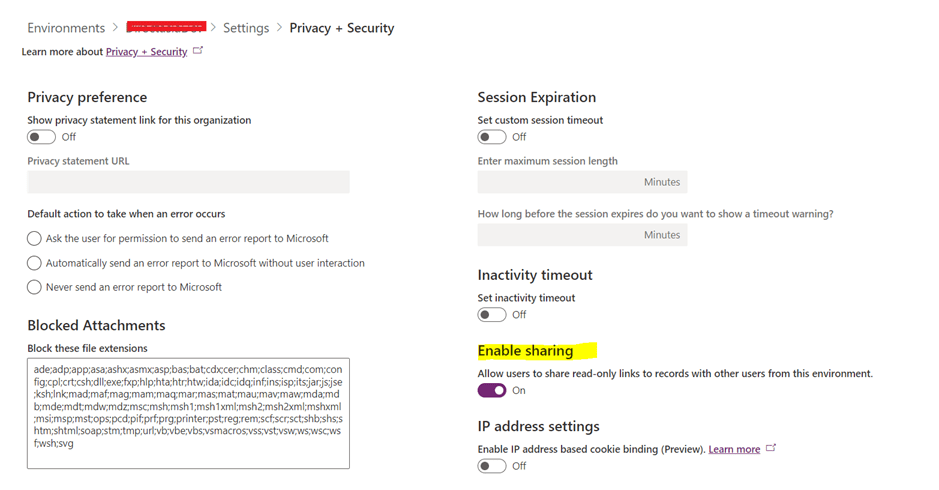The width and height of the screenshot is (939, 490).
Task: Click external link icon next to IP Learn more
Action: (771, 449)
